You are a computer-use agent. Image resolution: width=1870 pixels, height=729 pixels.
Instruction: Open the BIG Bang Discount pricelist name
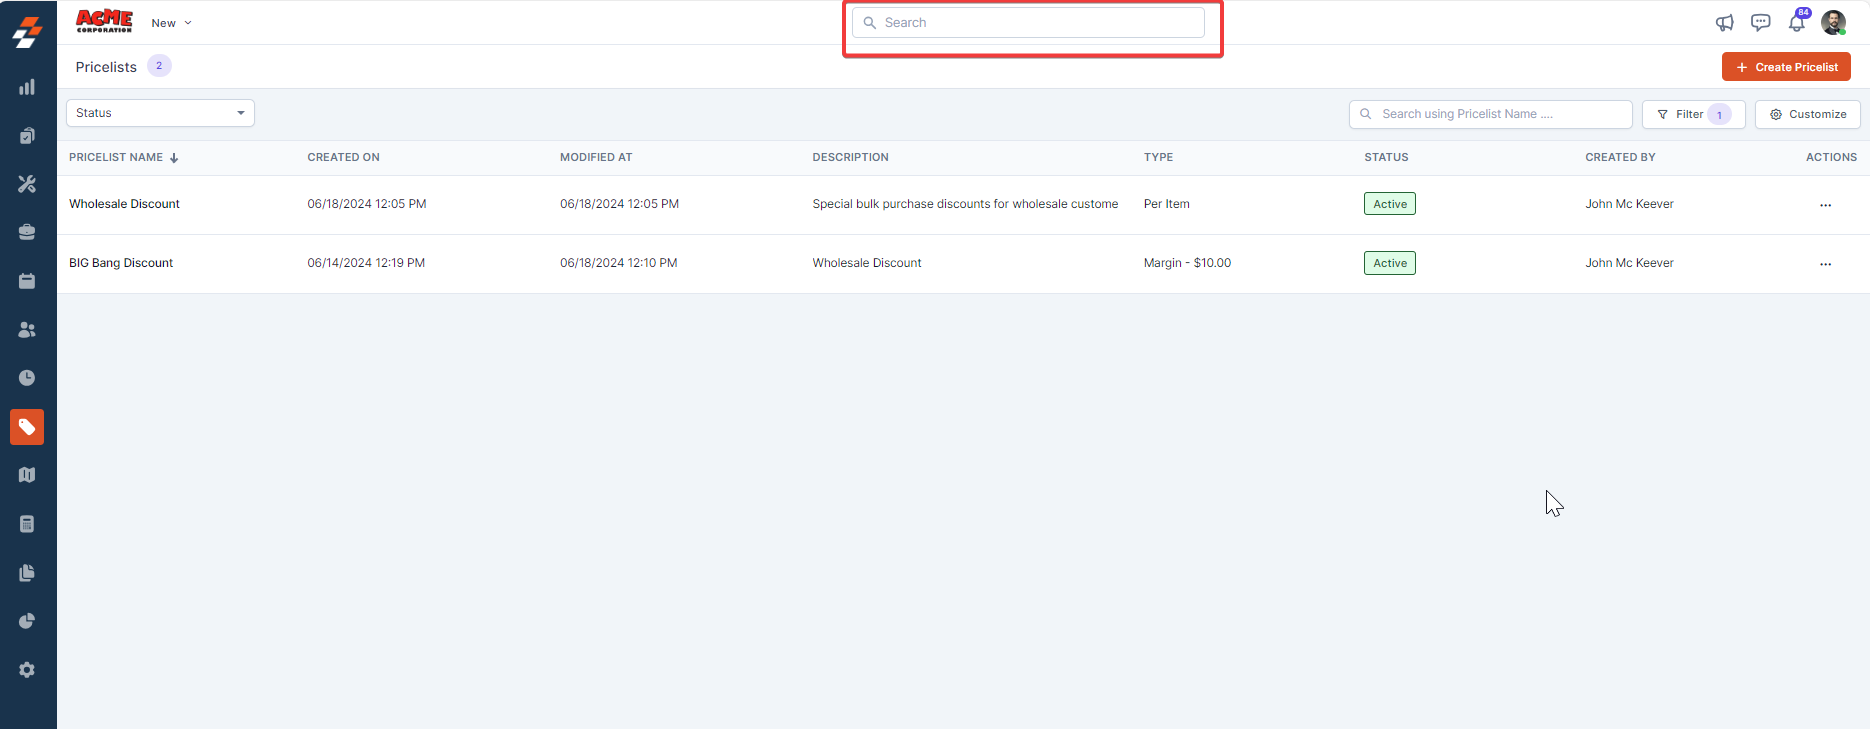pos(121,263)
